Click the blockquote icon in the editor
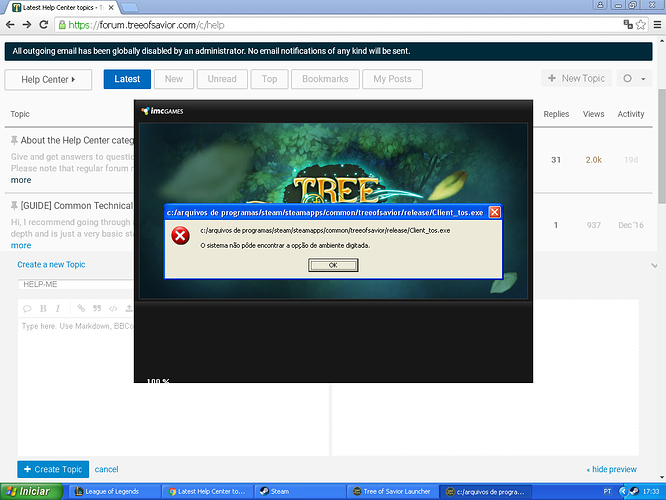The image size is (666, 500). point(96,308)
